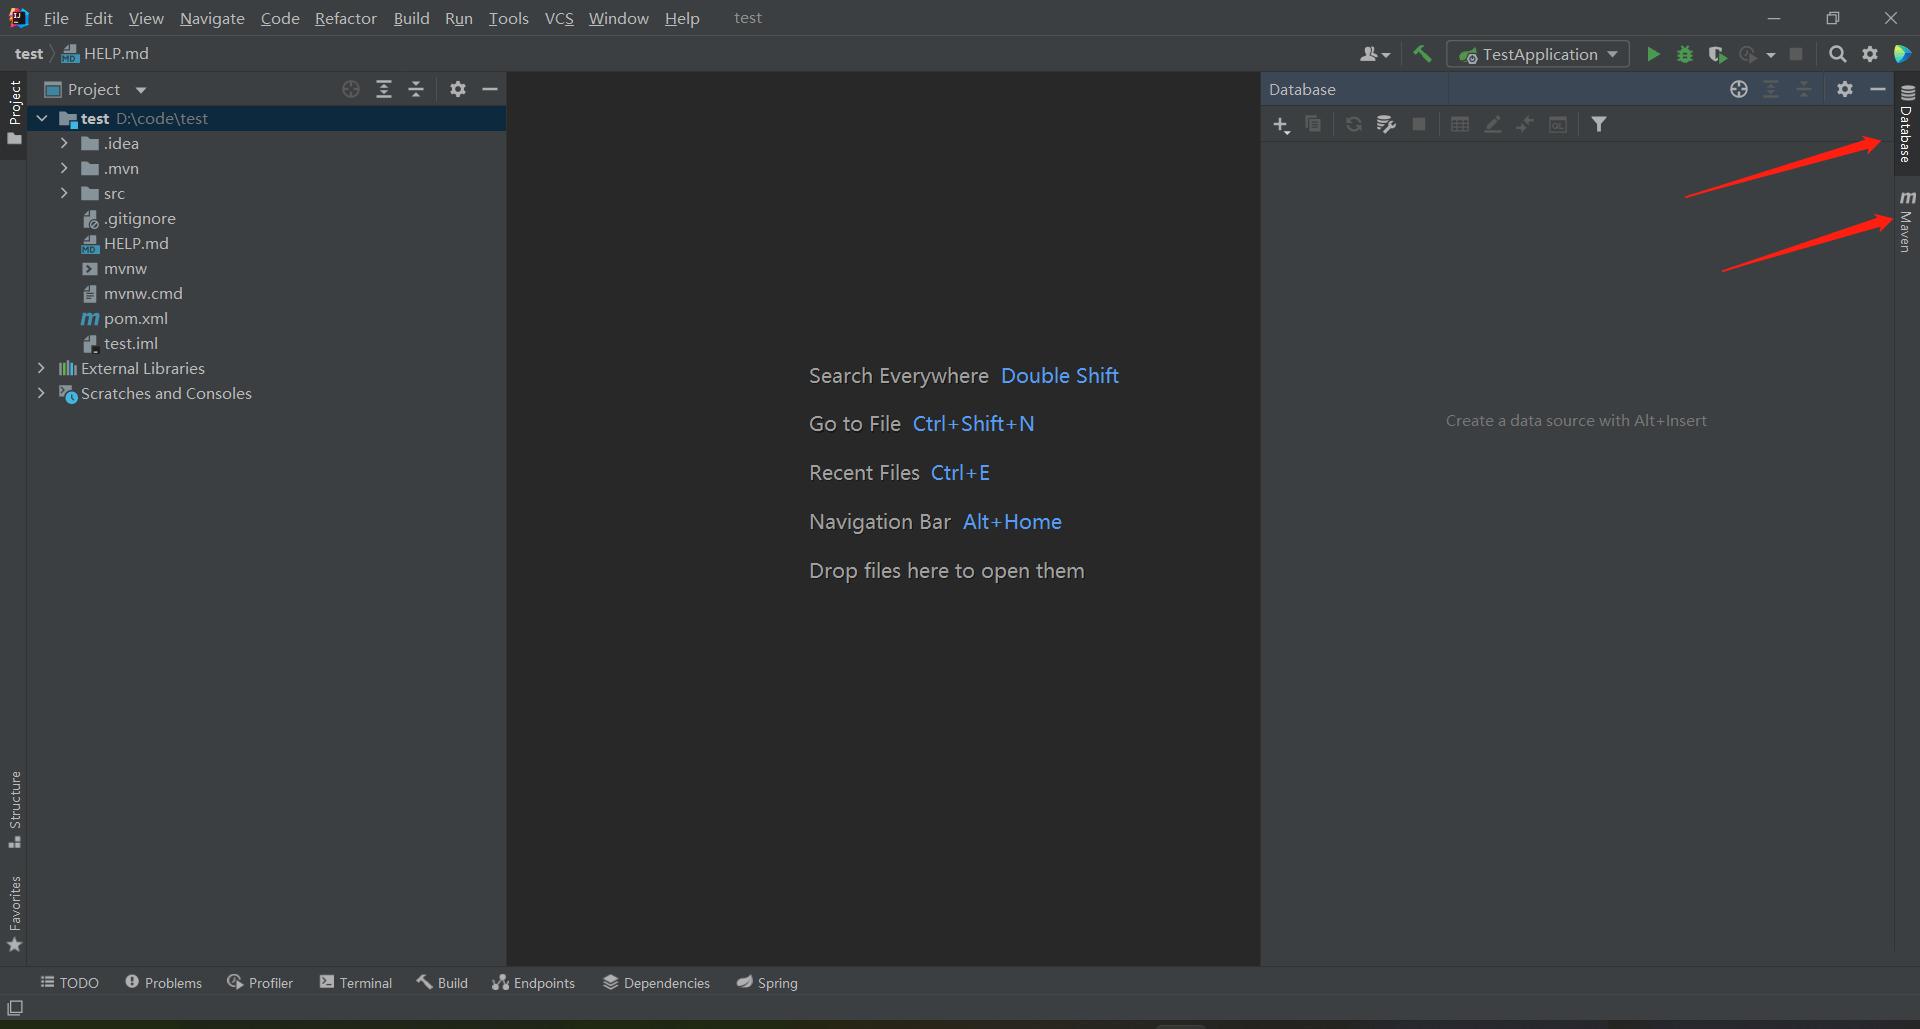Viewport: 1920px width, 1029px height.
Task: Open the Terminal tab
Action: pos(356,983)
